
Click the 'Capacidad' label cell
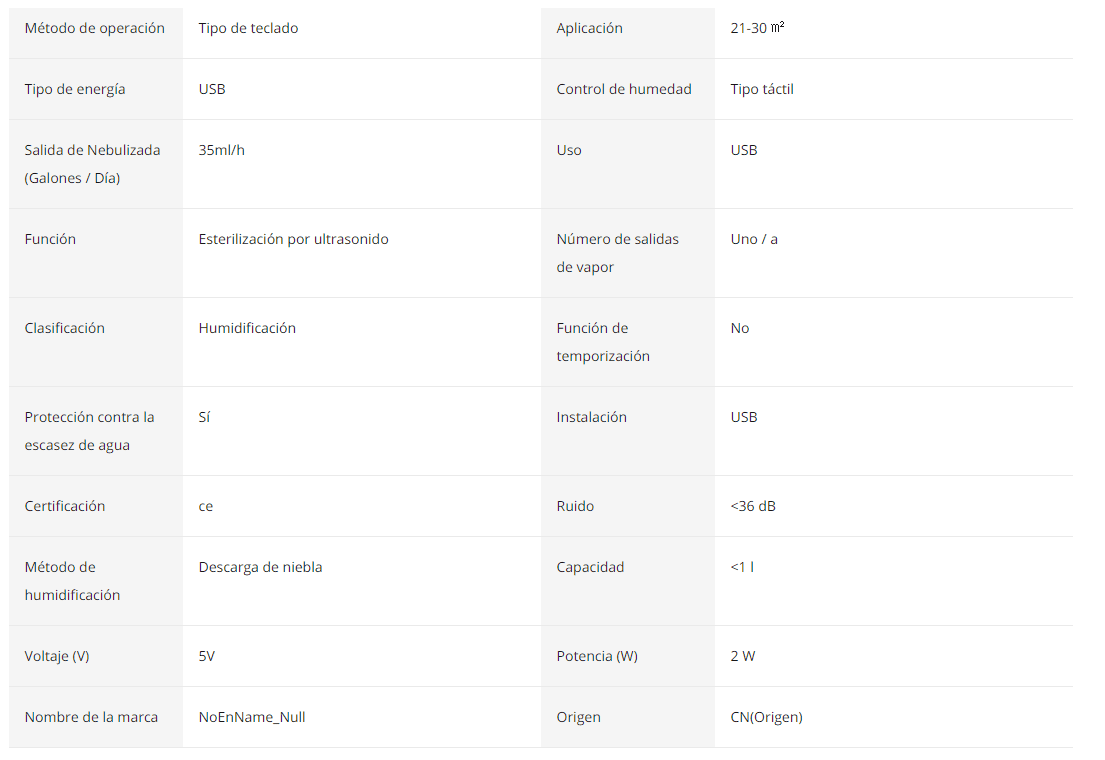[x=628, y=582]
